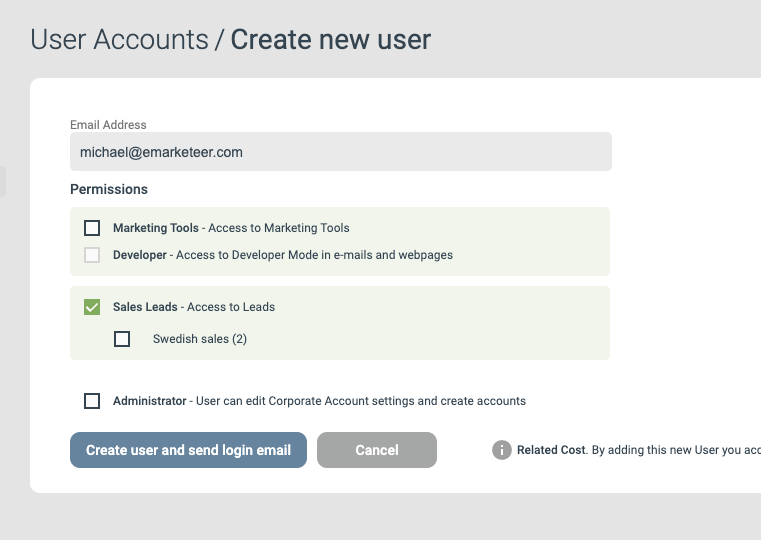Click Create user and send login email
The height and width of the screenshot is (540, 761).
[x=188, y=450]
